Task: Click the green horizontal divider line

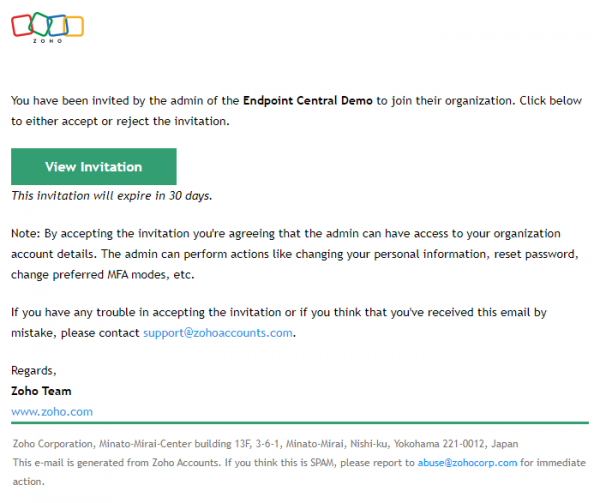Action: (300, 423)
